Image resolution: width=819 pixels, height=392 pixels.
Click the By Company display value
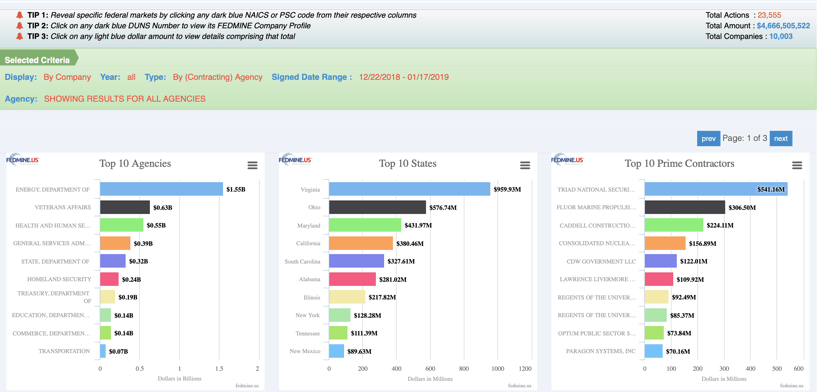[67, 77]
